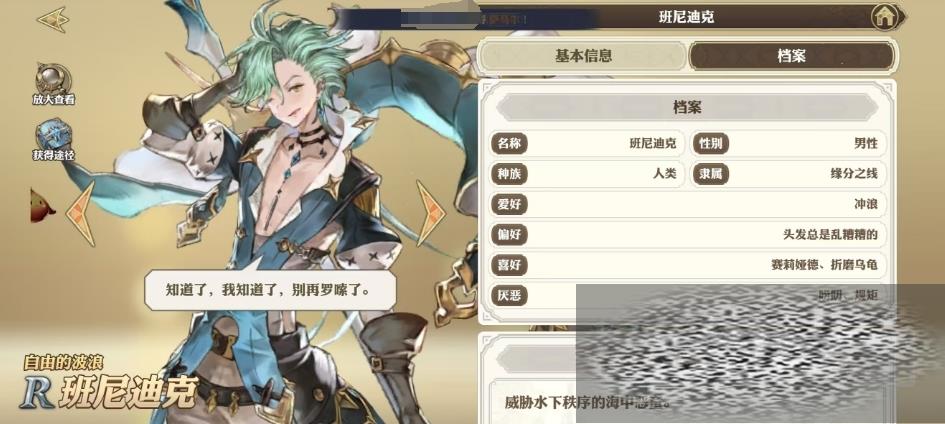
Task: Tap the 班尼迪克 title bar
Action: pyautogui.click(x=686, y=17)
